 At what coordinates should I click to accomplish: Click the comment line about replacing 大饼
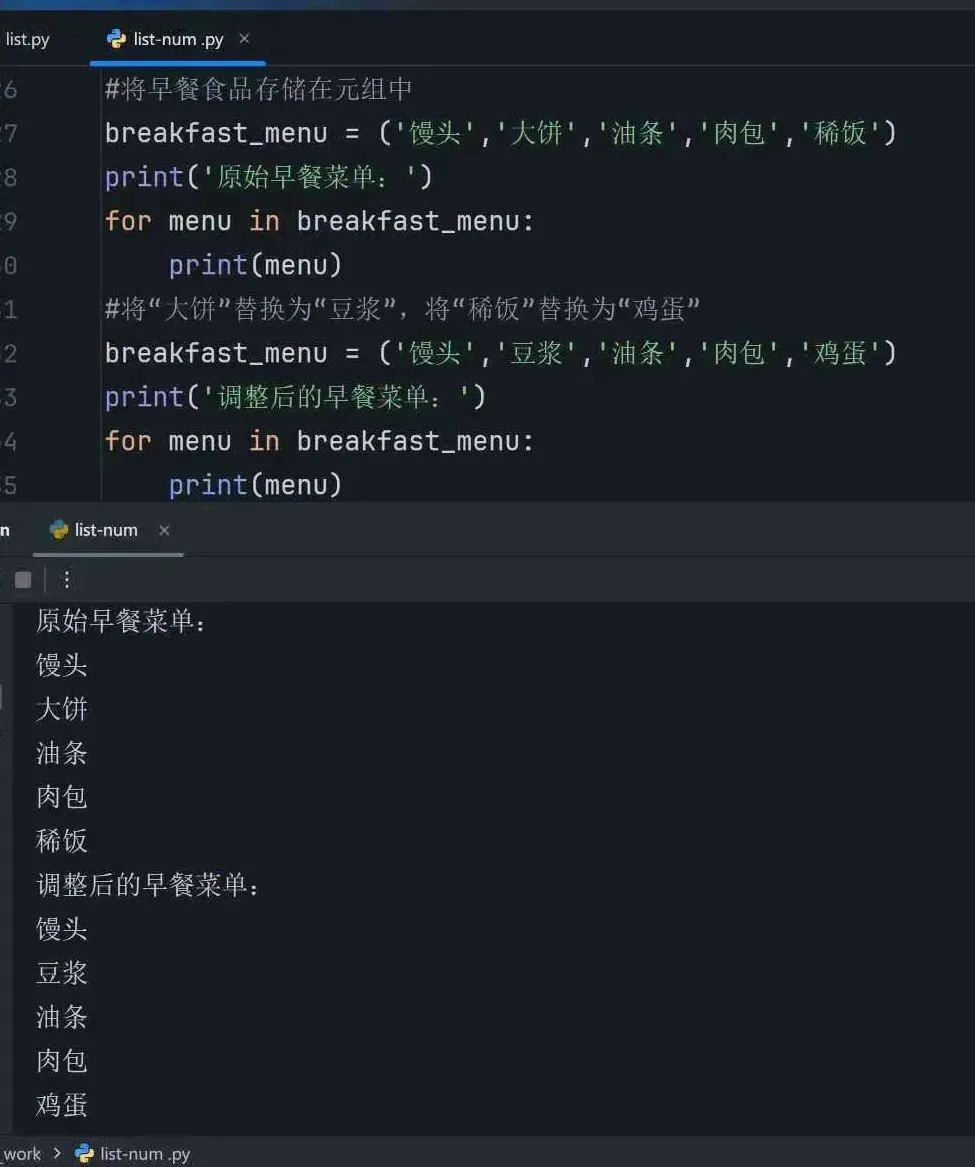click(x=402, y=309)
